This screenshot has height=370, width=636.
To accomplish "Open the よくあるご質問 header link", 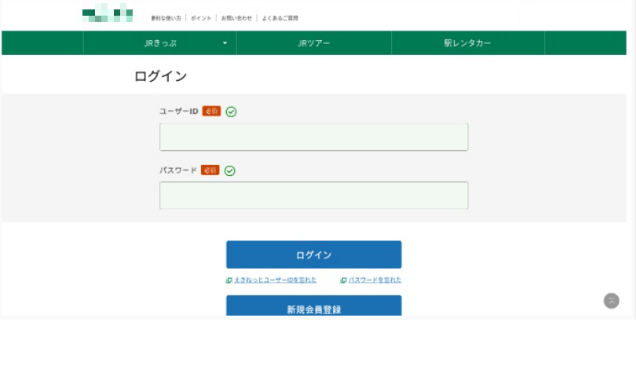I will click(x=280, y=18).
